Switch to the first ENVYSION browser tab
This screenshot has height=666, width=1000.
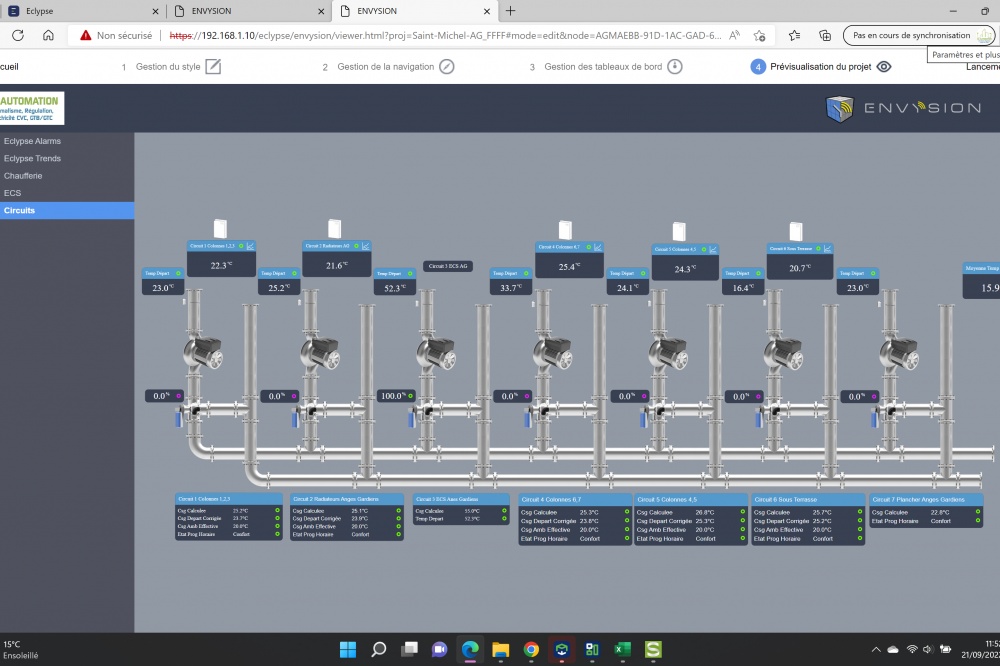point(249,11)
